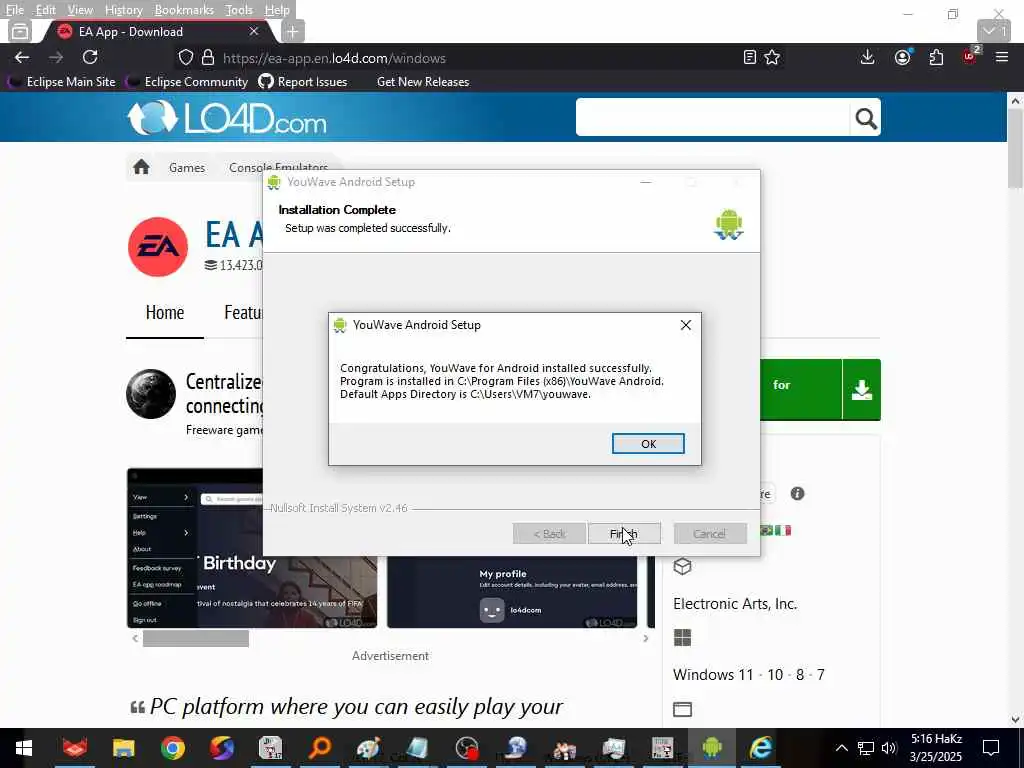Click the info icon in sidebar
1024x768 pixels.
pyautogui.click(x=797, y=494)
